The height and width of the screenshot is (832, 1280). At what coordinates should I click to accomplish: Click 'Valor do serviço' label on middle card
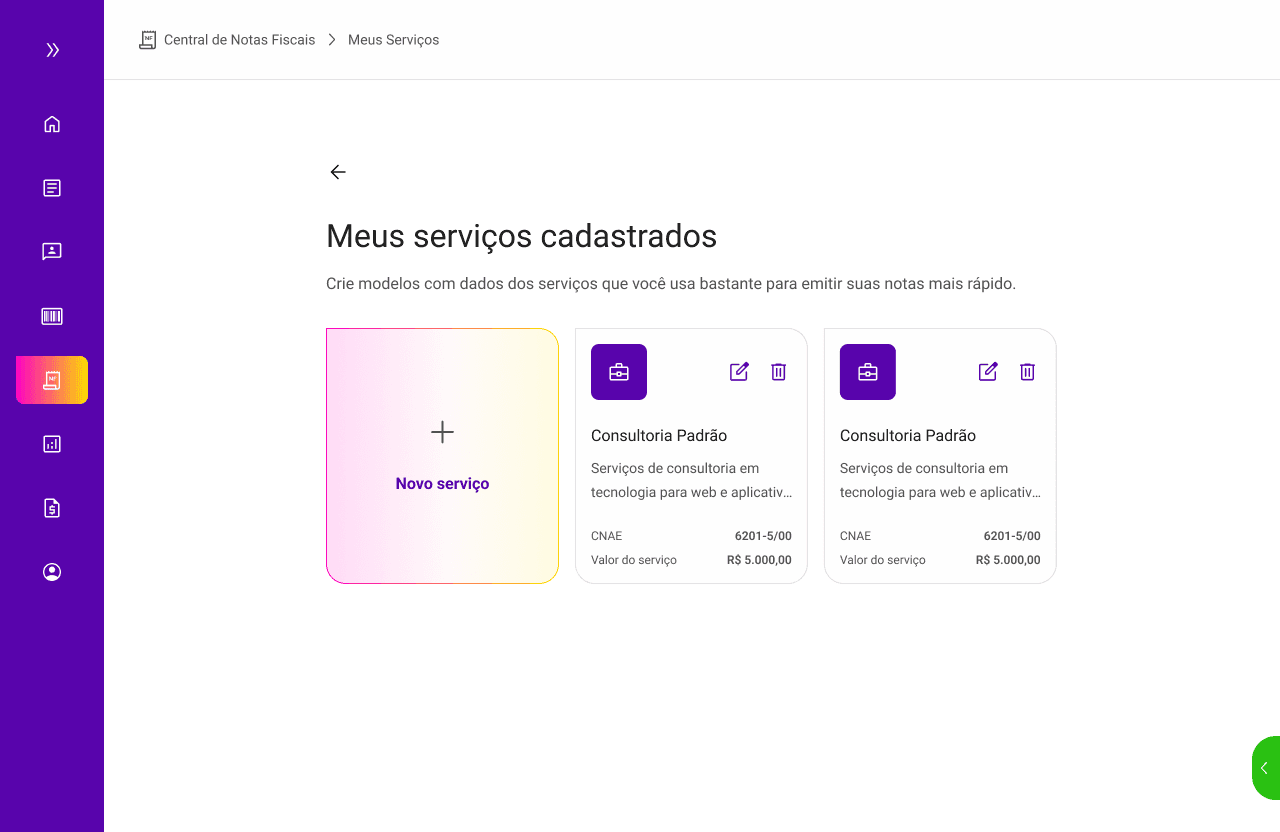click(x=634, y=560)
